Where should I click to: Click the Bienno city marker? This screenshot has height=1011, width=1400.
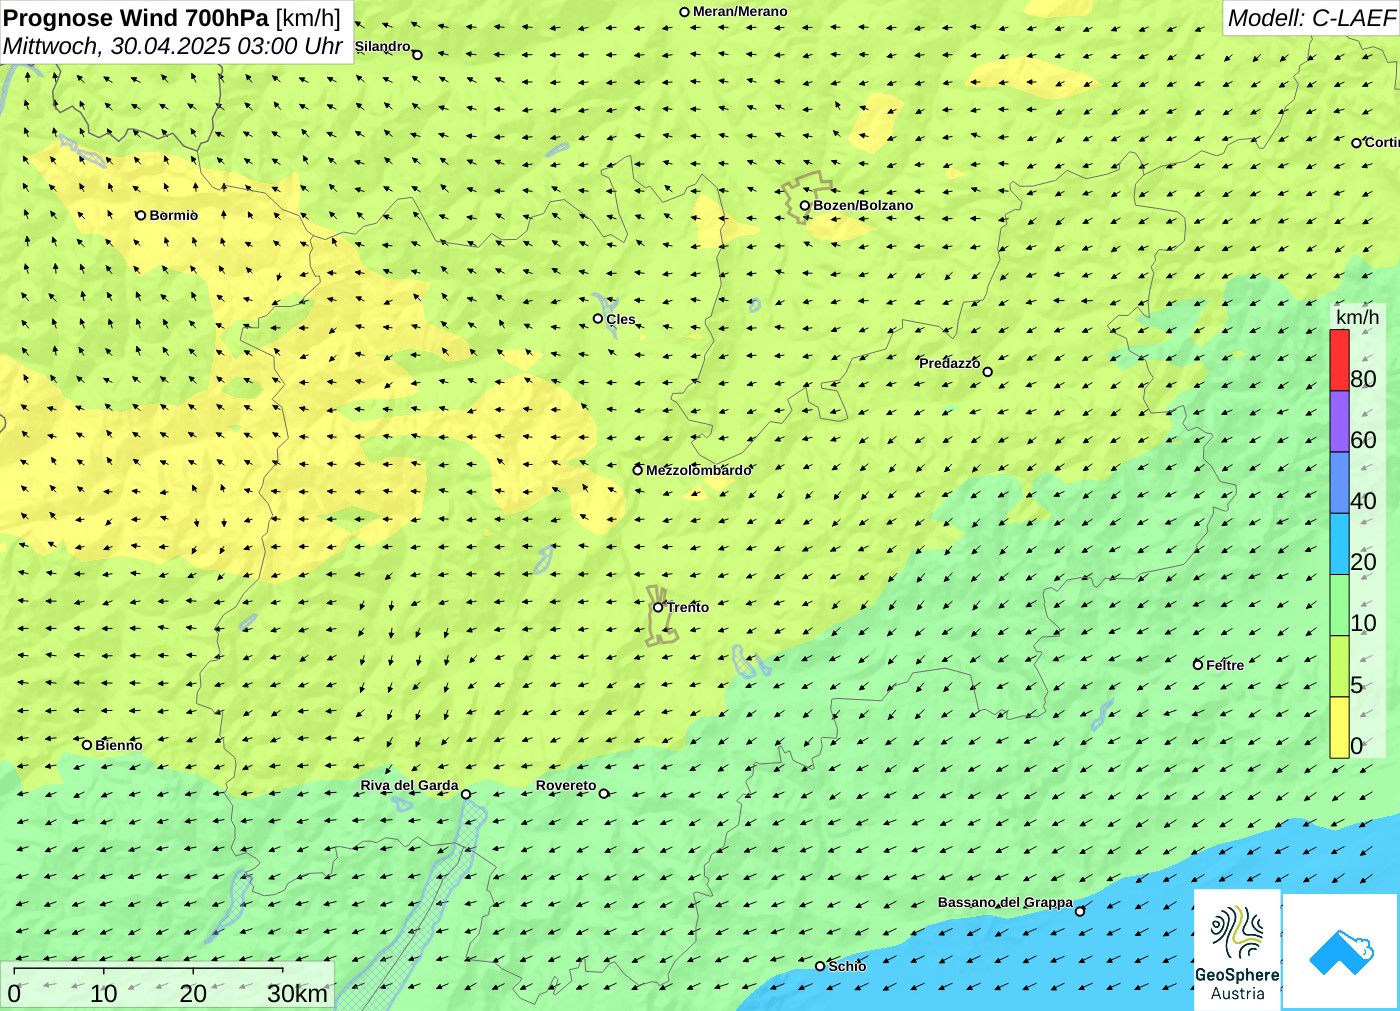pyautogui.click(x=87, y=745)
